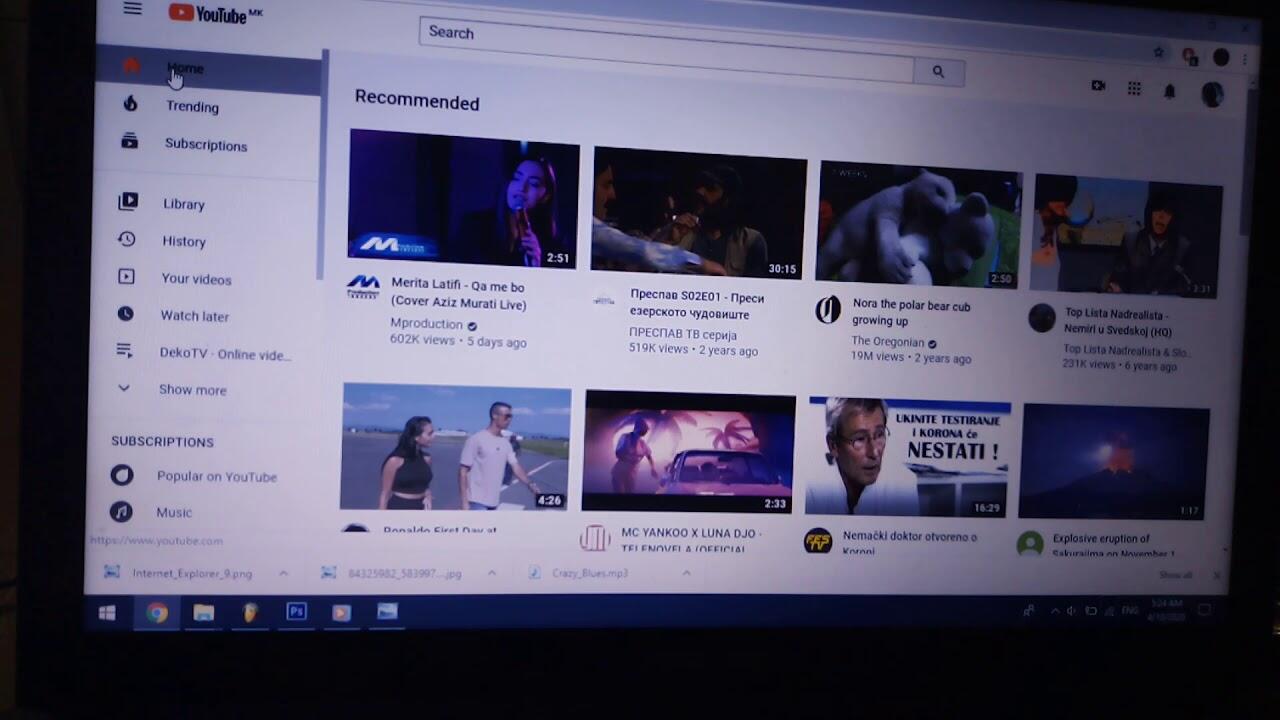Click the search magnifier button
Screen dimensions: 1280x720
tap(938, 72)
